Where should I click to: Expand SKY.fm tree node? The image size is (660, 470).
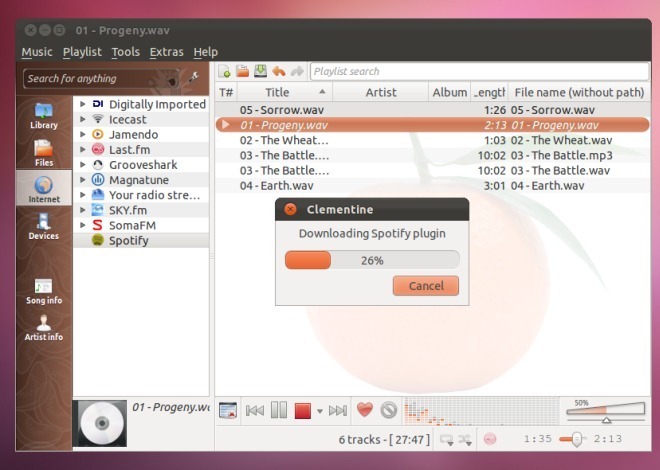83,210
